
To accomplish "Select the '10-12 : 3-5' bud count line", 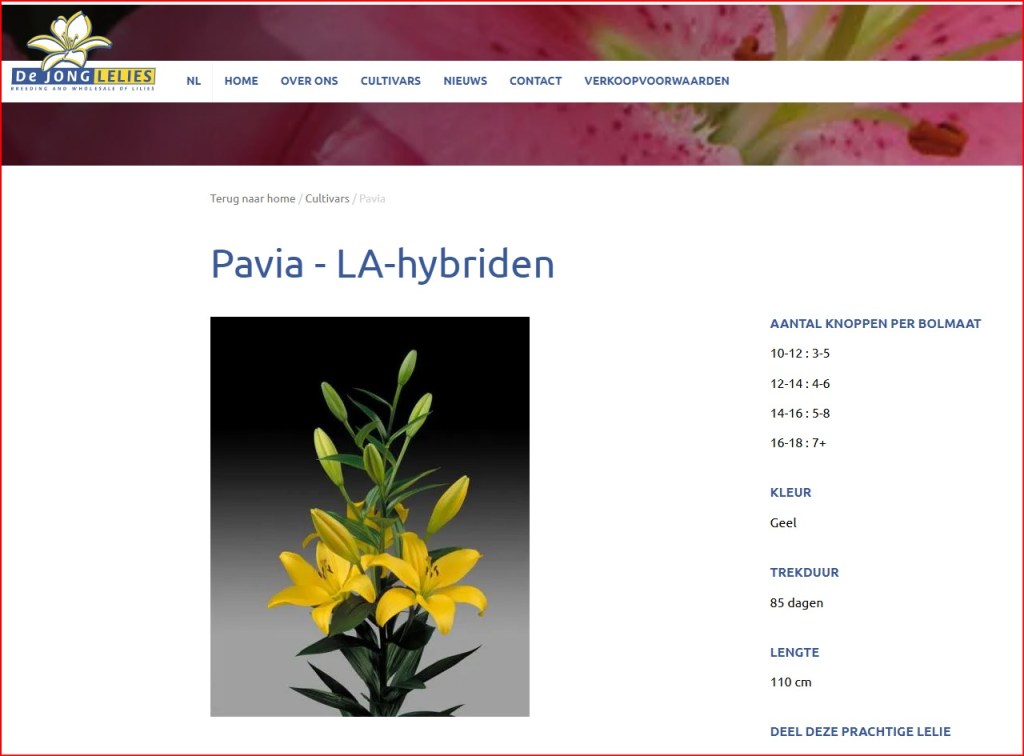I will point(799,353).
